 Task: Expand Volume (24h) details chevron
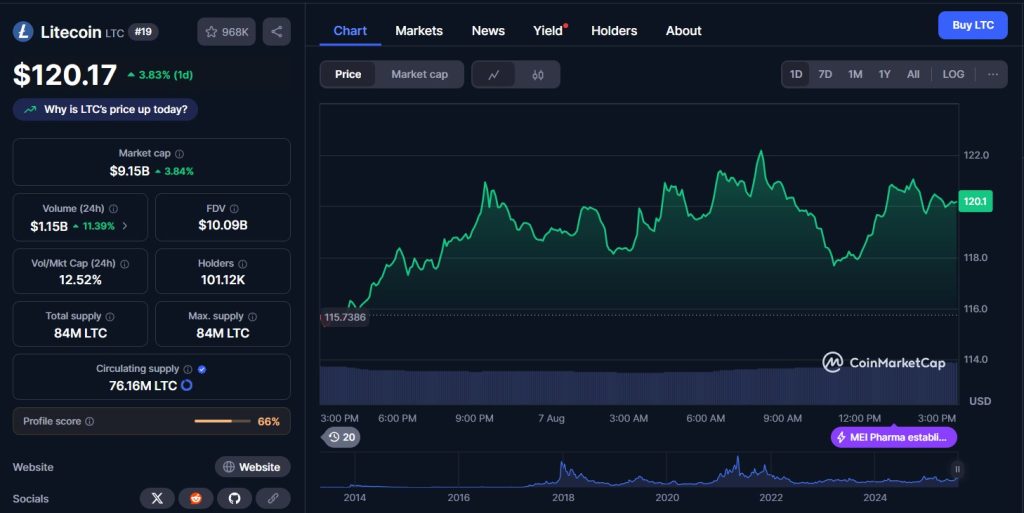pyautogui.click(x=125, y=226)
